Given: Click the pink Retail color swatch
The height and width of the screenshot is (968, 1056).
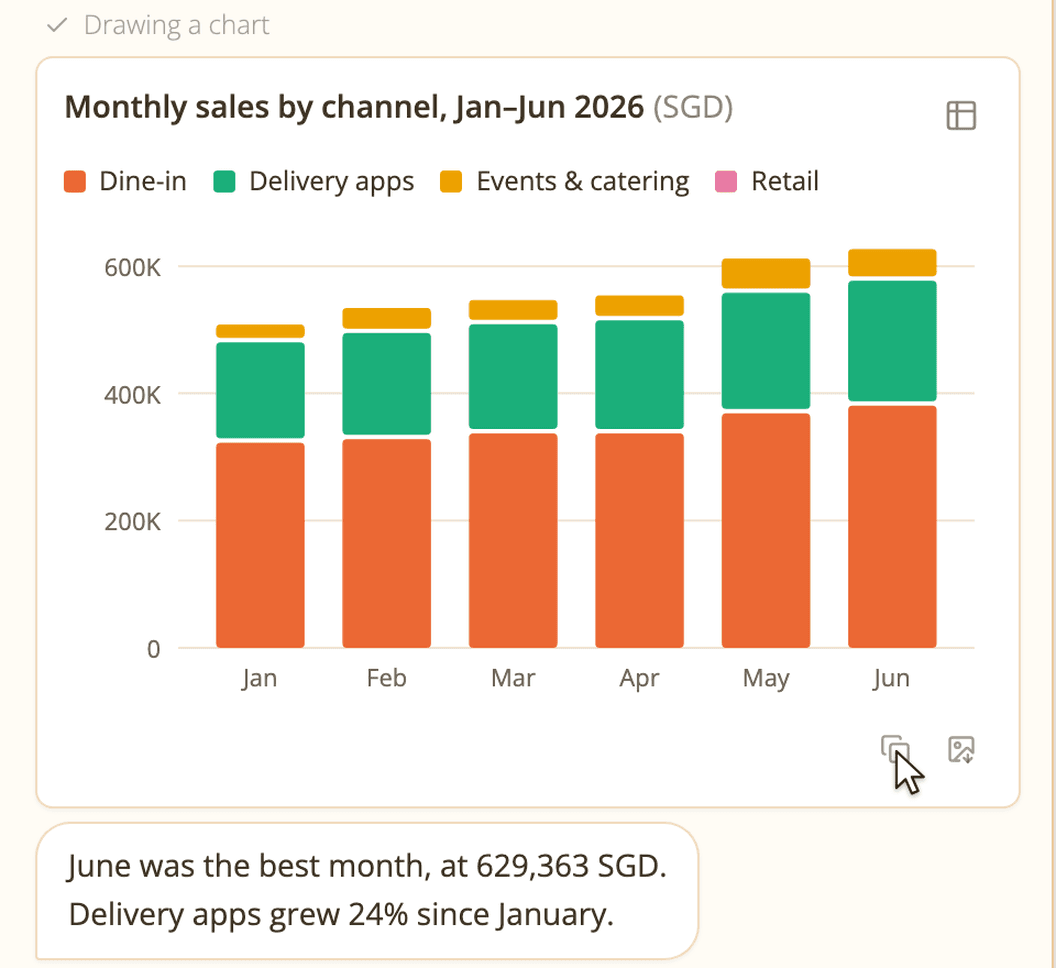Looking at the screenshot, I should coord(726,182).
